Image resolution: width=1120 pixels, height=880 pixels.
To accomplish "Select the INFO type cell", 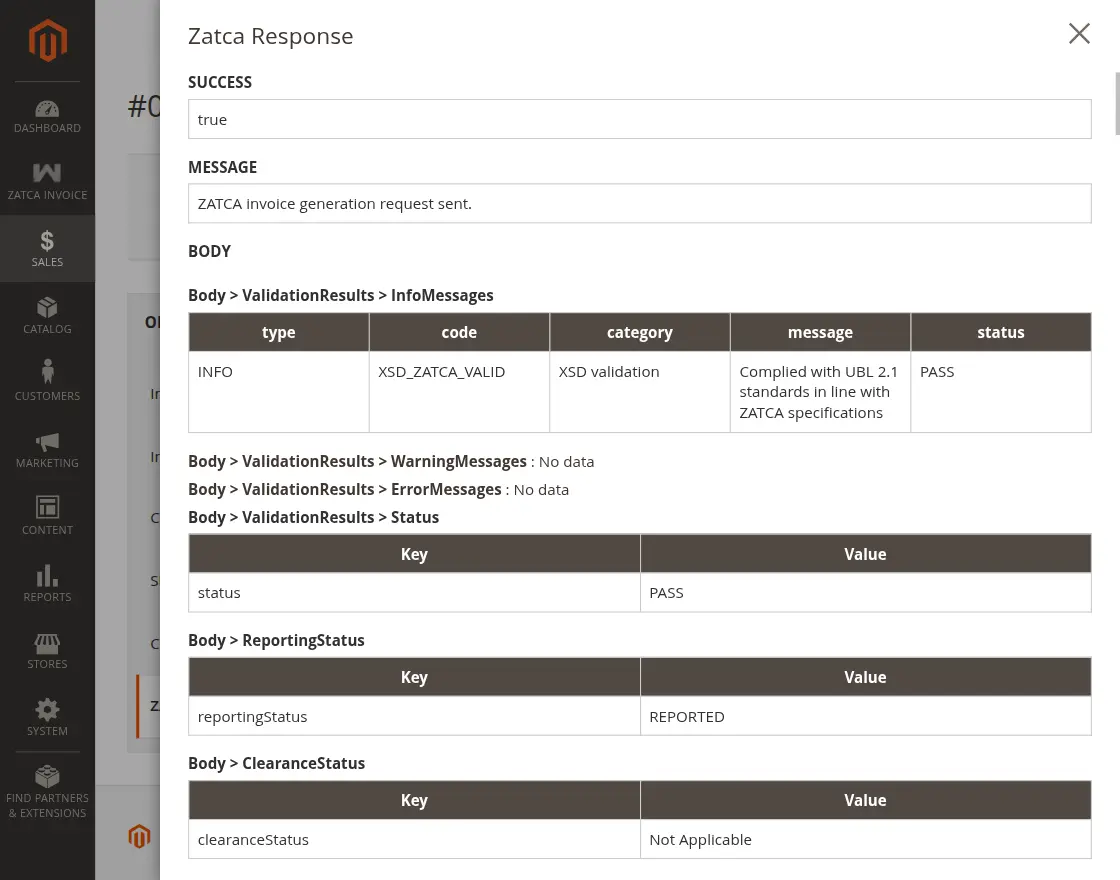I will [279, 391].
